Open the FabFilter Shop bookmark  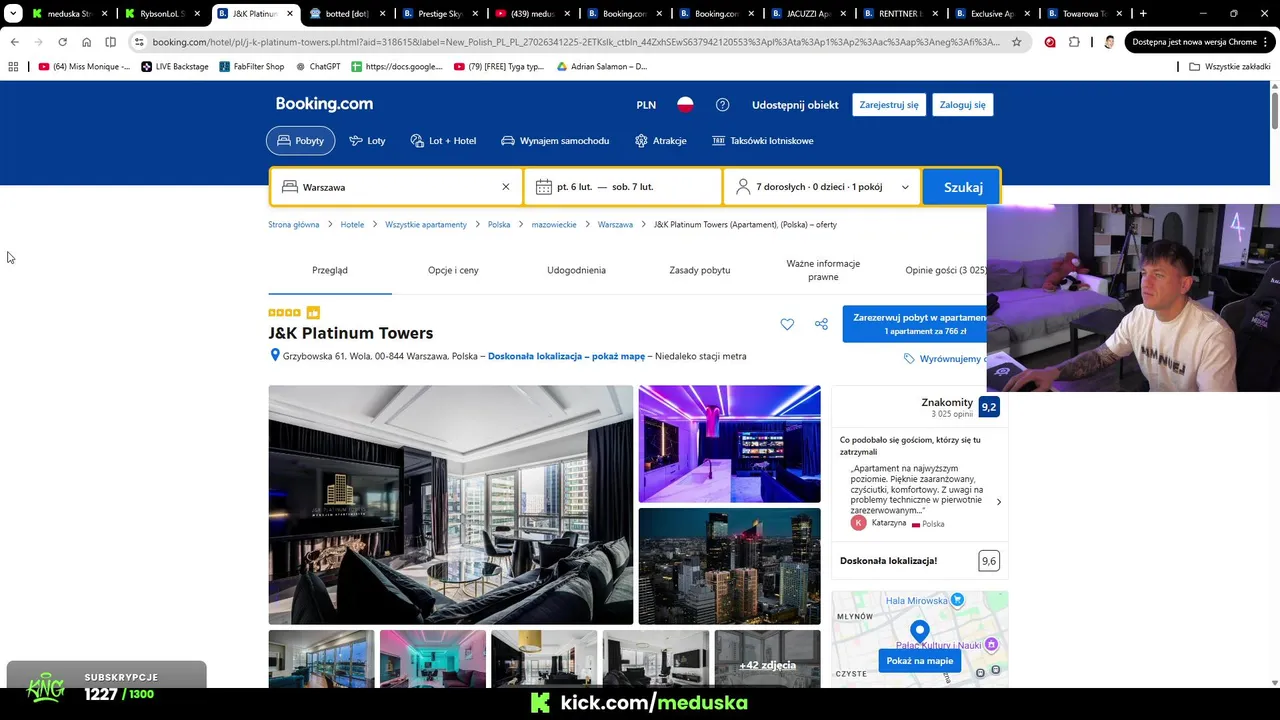point(251,66)
